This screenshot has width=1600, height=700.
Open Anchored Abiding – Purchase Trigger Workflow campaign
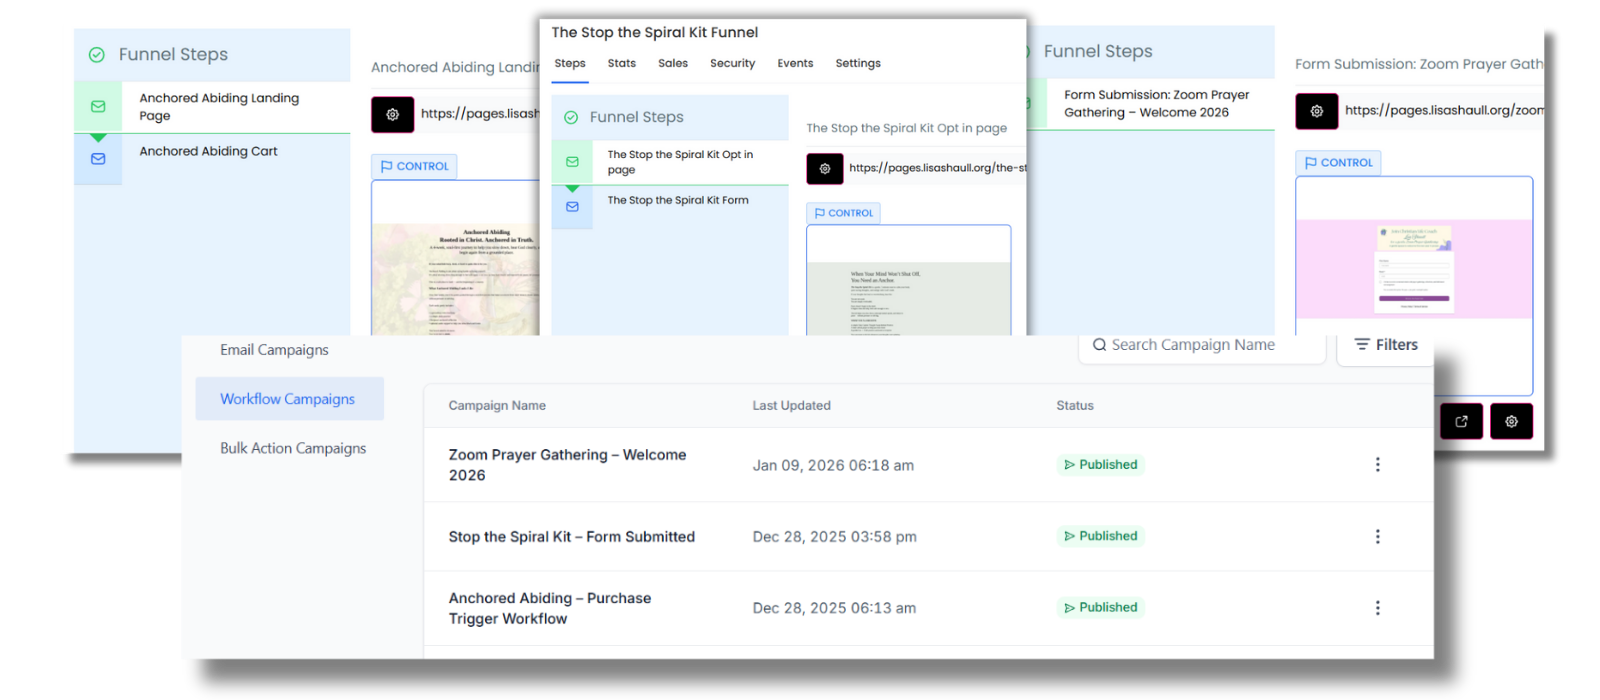pyautogui.click(x=549, y=608)
